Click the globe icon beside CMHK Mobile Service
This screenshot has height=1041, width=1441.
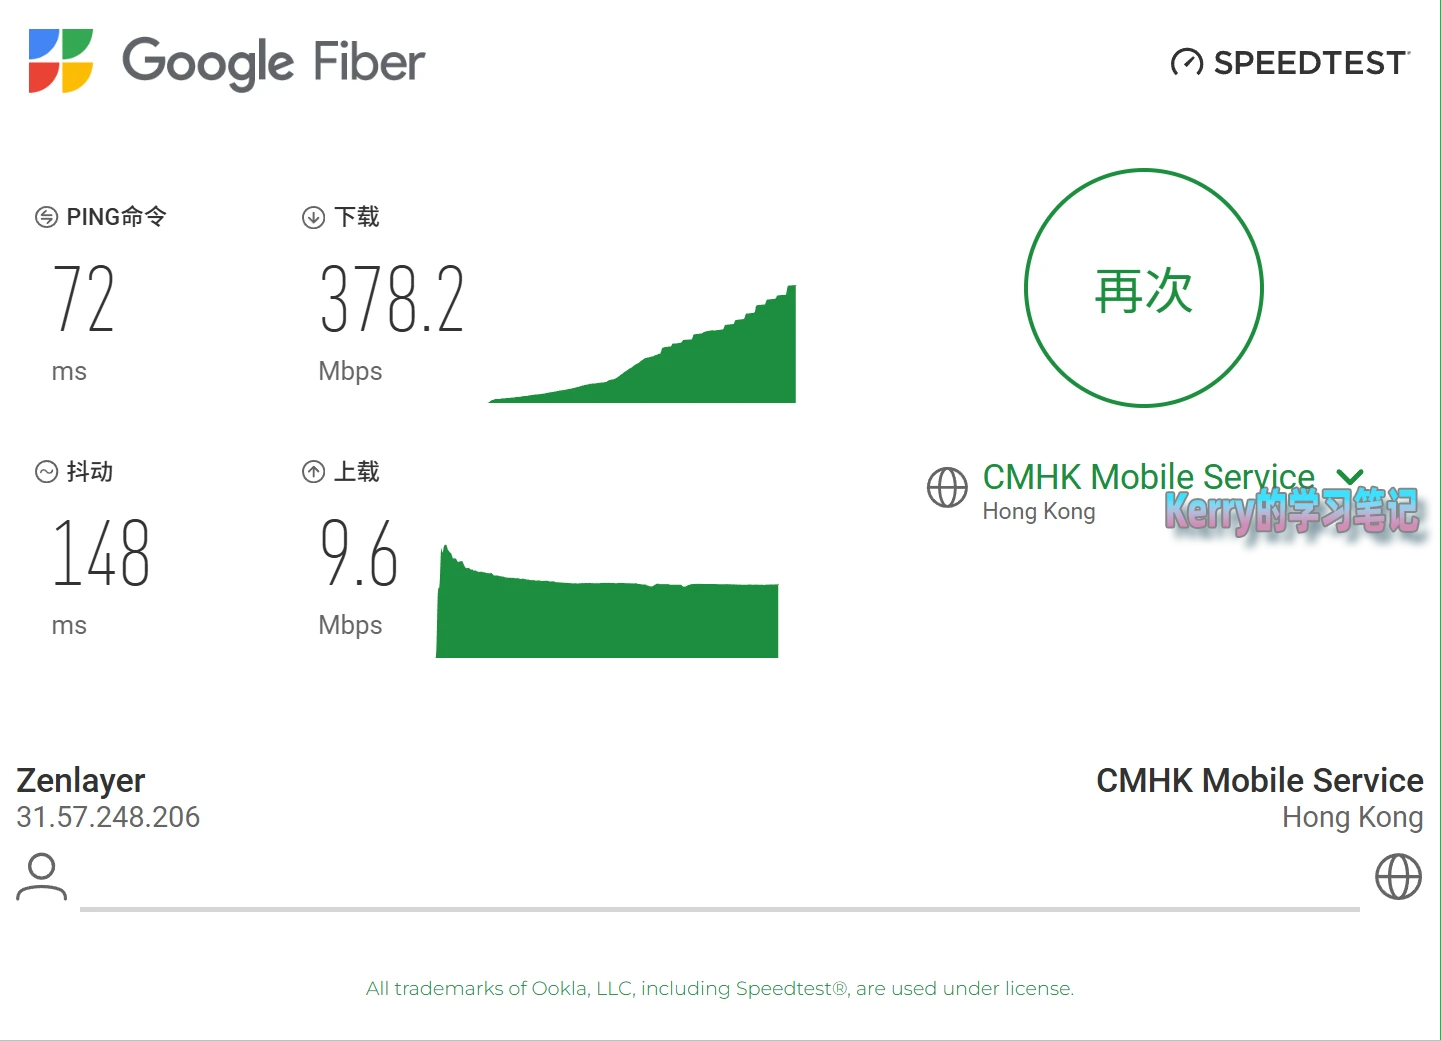pyautogui.click(x=947, y=488)
